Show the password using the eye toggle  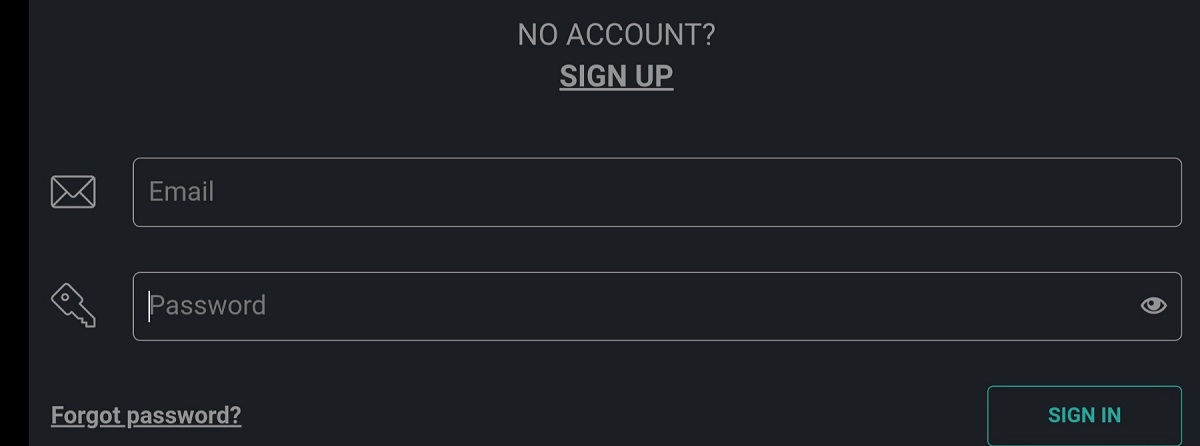click(1153, 305)
